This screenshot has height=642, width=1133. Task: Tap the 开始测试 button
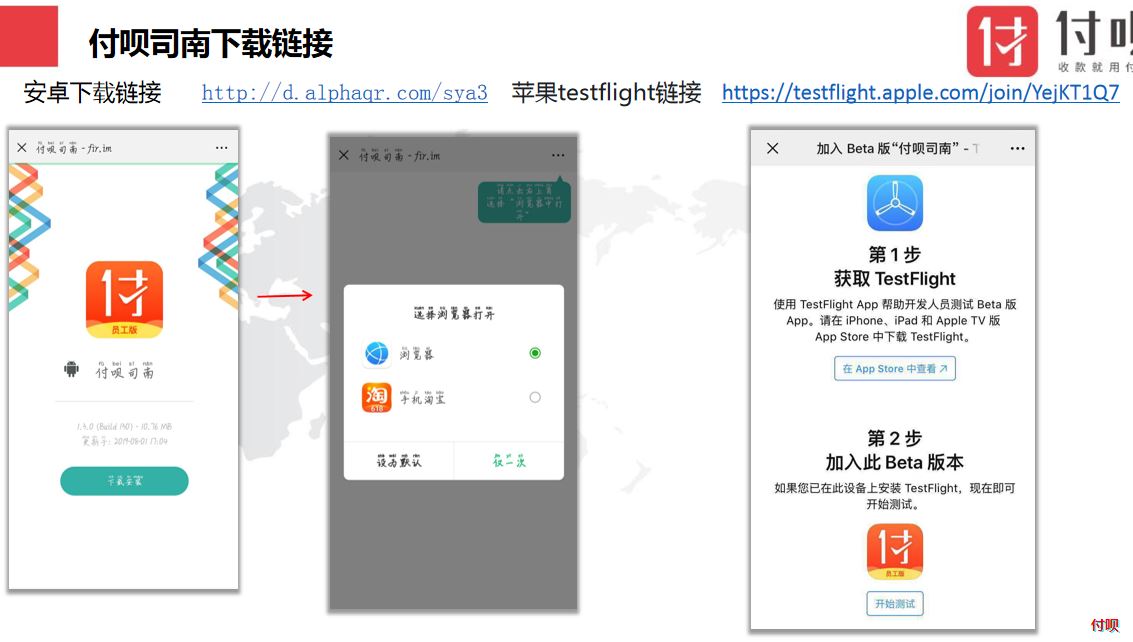[895, 604]
